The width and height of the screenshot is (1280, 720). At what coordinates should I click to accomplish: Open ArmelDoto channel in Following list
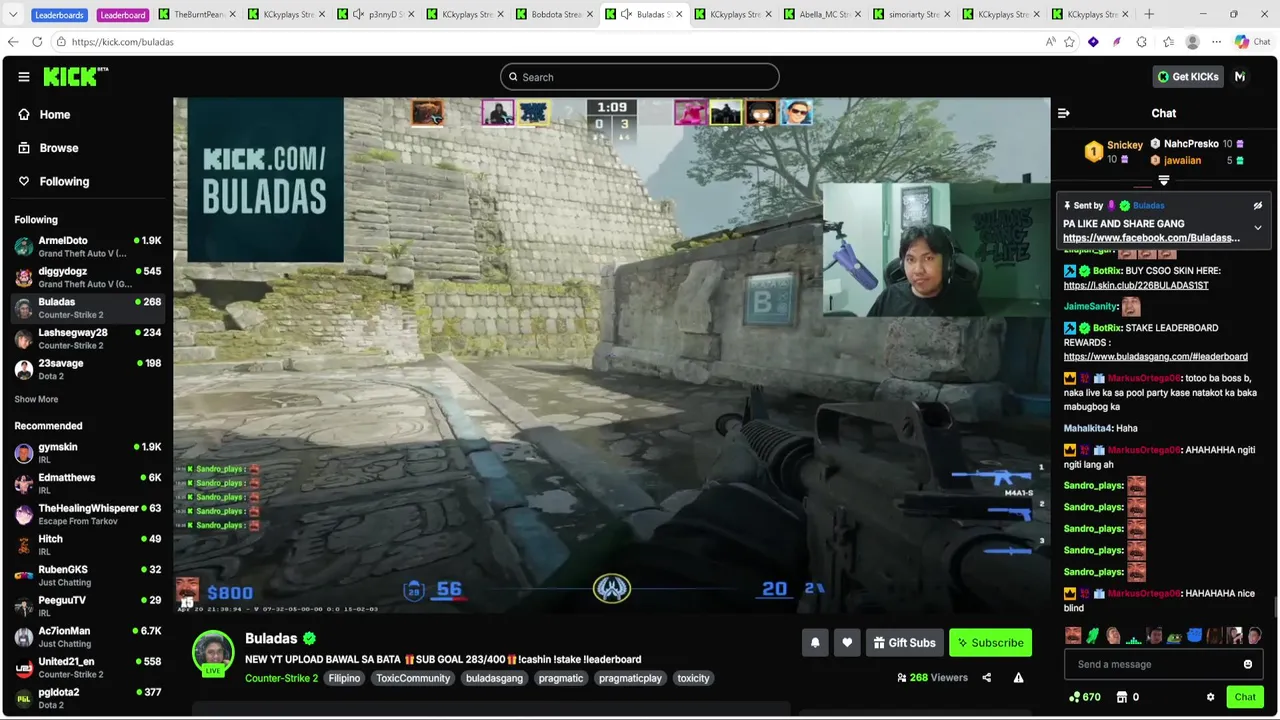tap(87, 246)
